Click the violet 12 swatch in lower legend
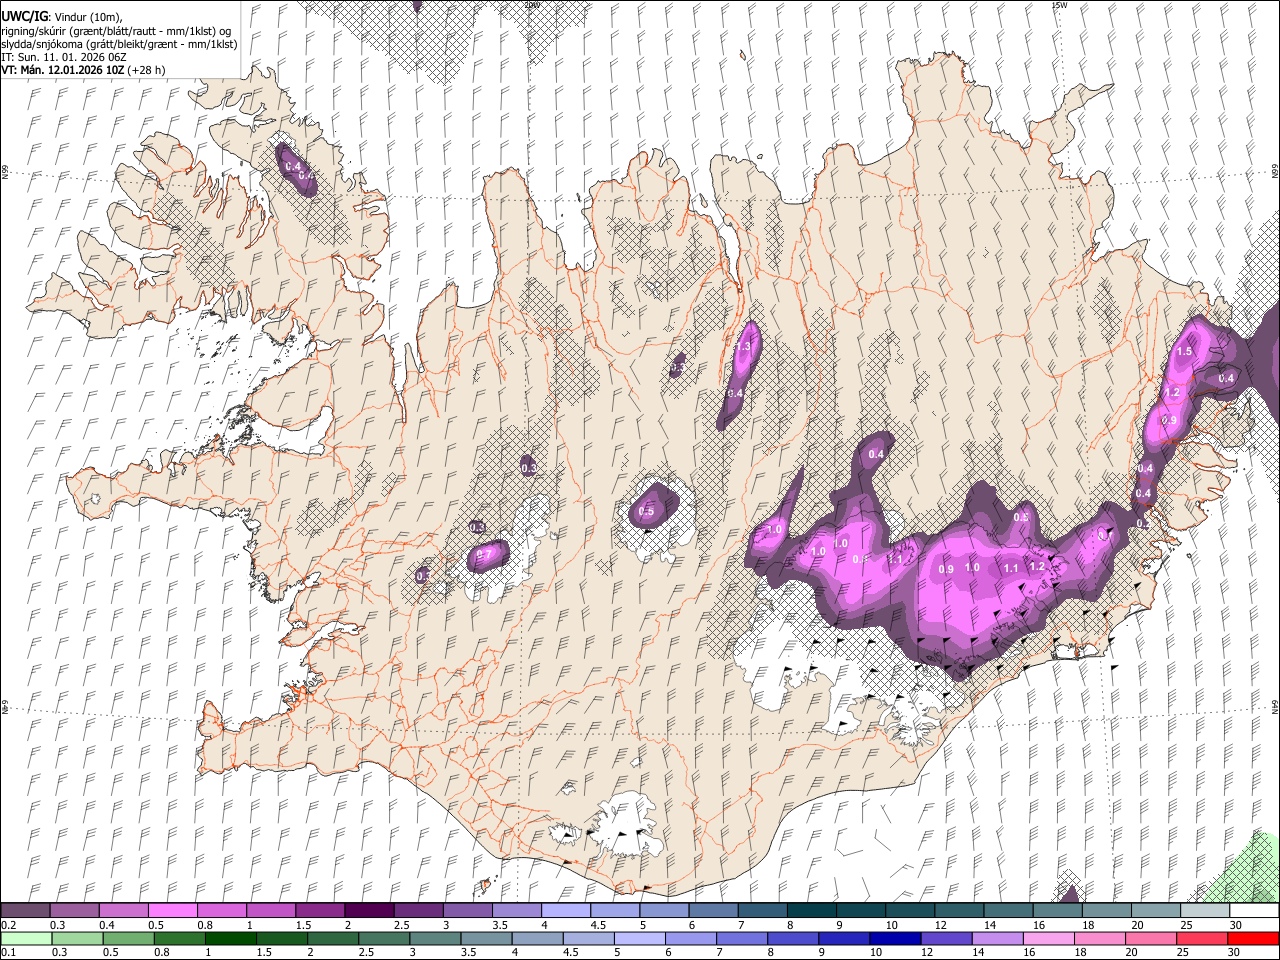 point(946,939)
